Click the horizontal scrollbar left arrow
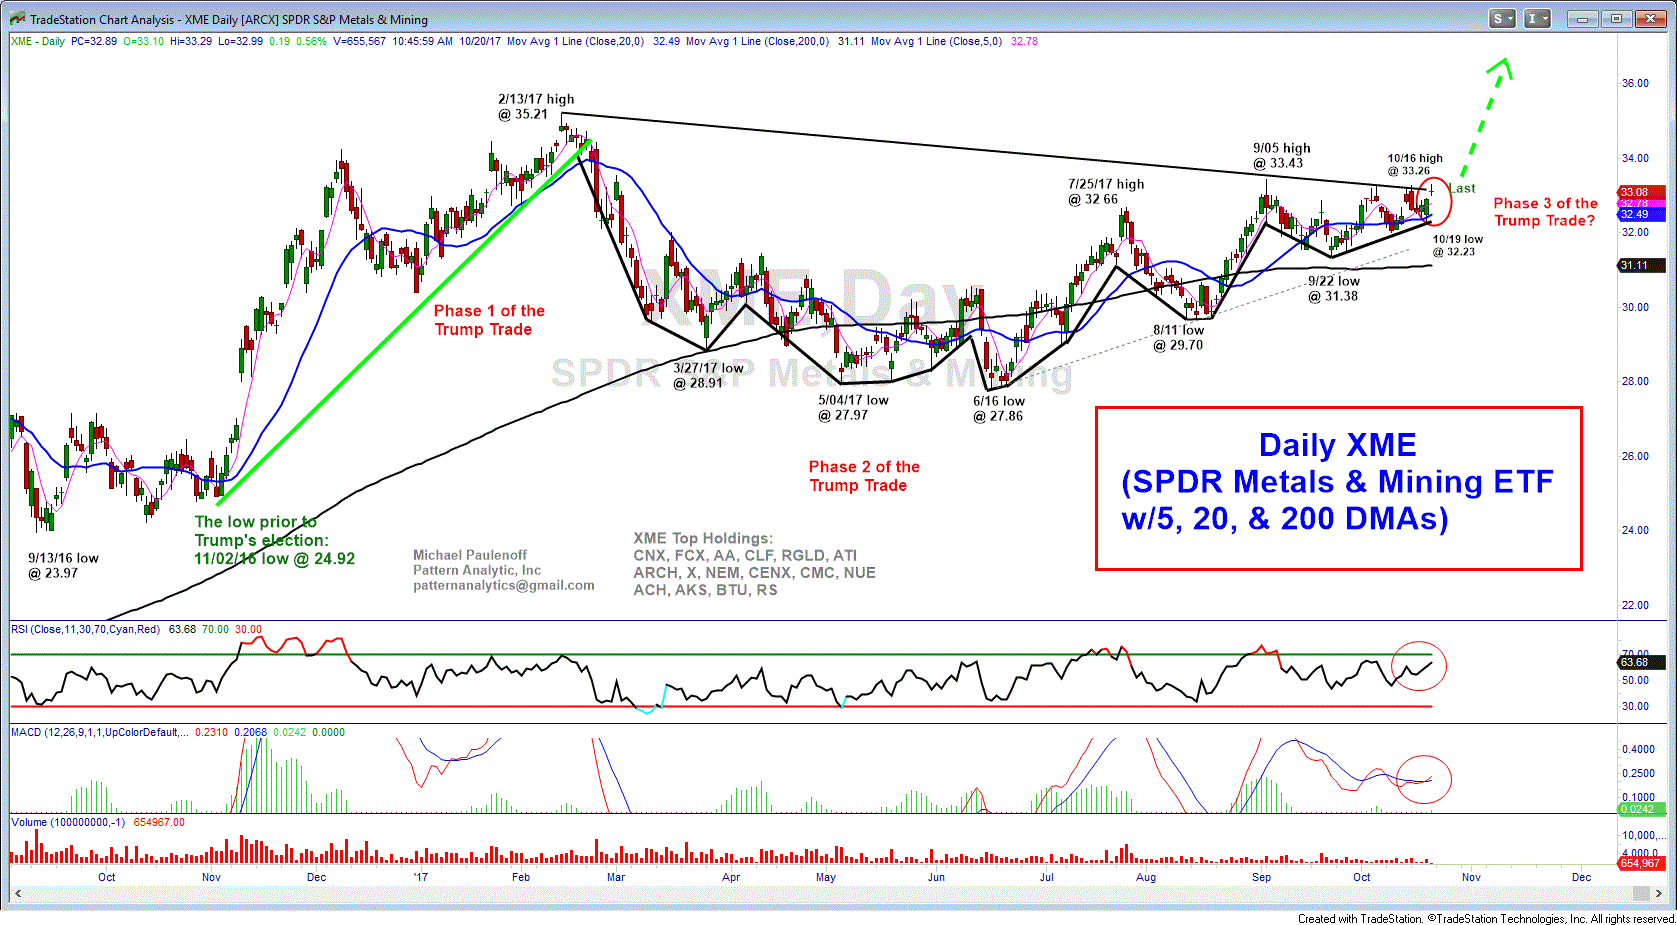The width and height of the screenshot is (1677, 925). pos(17,895)
